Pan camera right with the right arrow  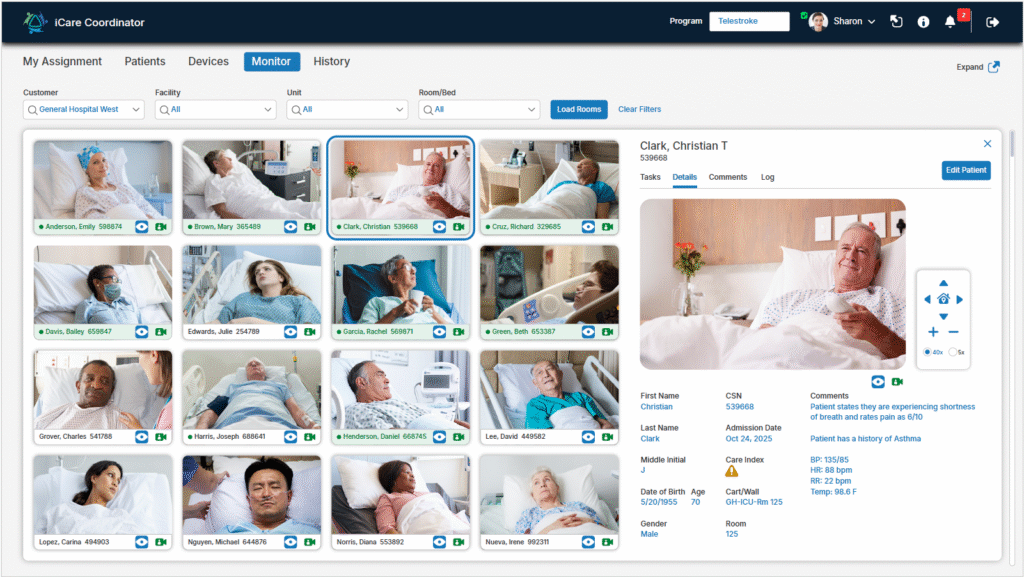960,299
